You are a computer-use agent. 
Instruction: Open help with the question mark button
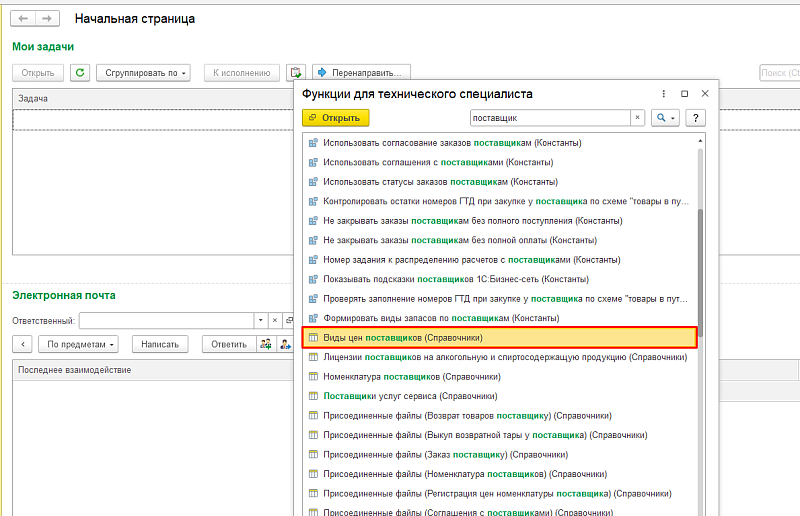(x=696, y=118)
